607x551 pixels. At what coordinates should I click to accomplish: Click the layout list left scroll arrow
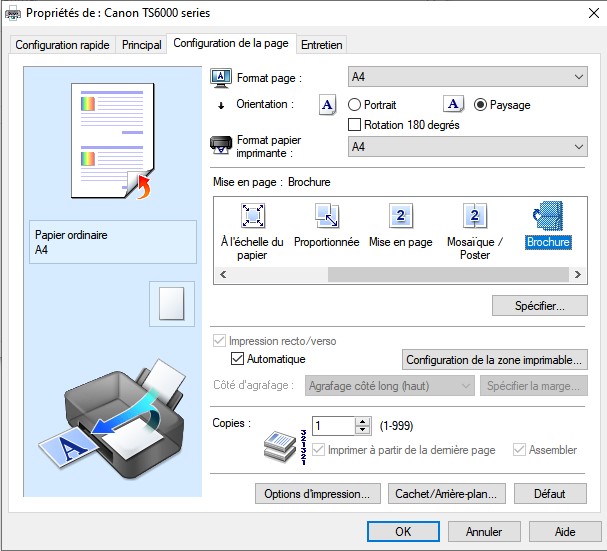[x=223, y=275]
